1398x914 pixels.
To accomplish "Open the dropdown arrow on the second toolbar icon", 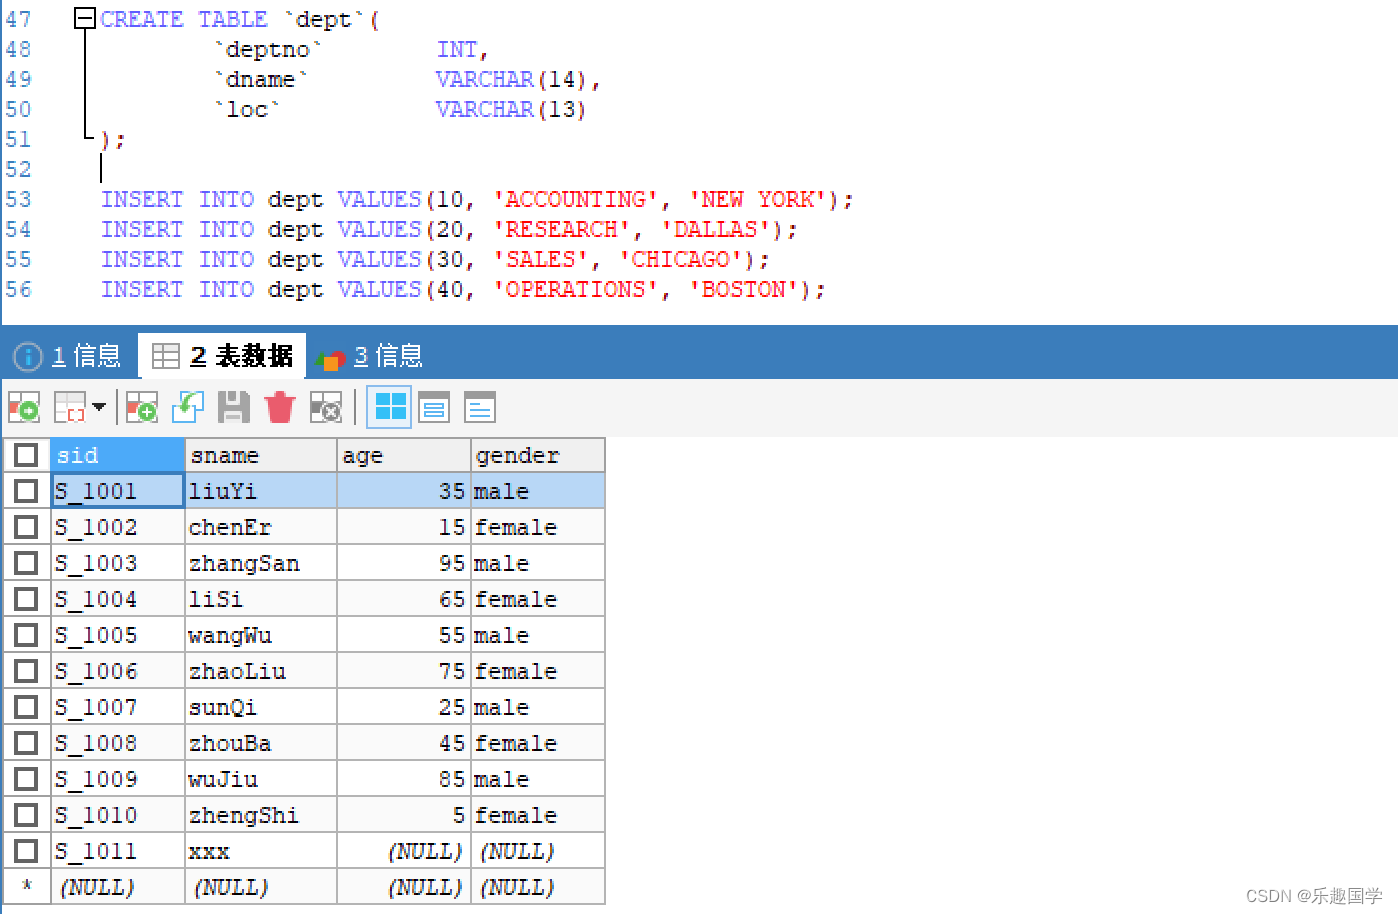I will click(x=99, y=407).
